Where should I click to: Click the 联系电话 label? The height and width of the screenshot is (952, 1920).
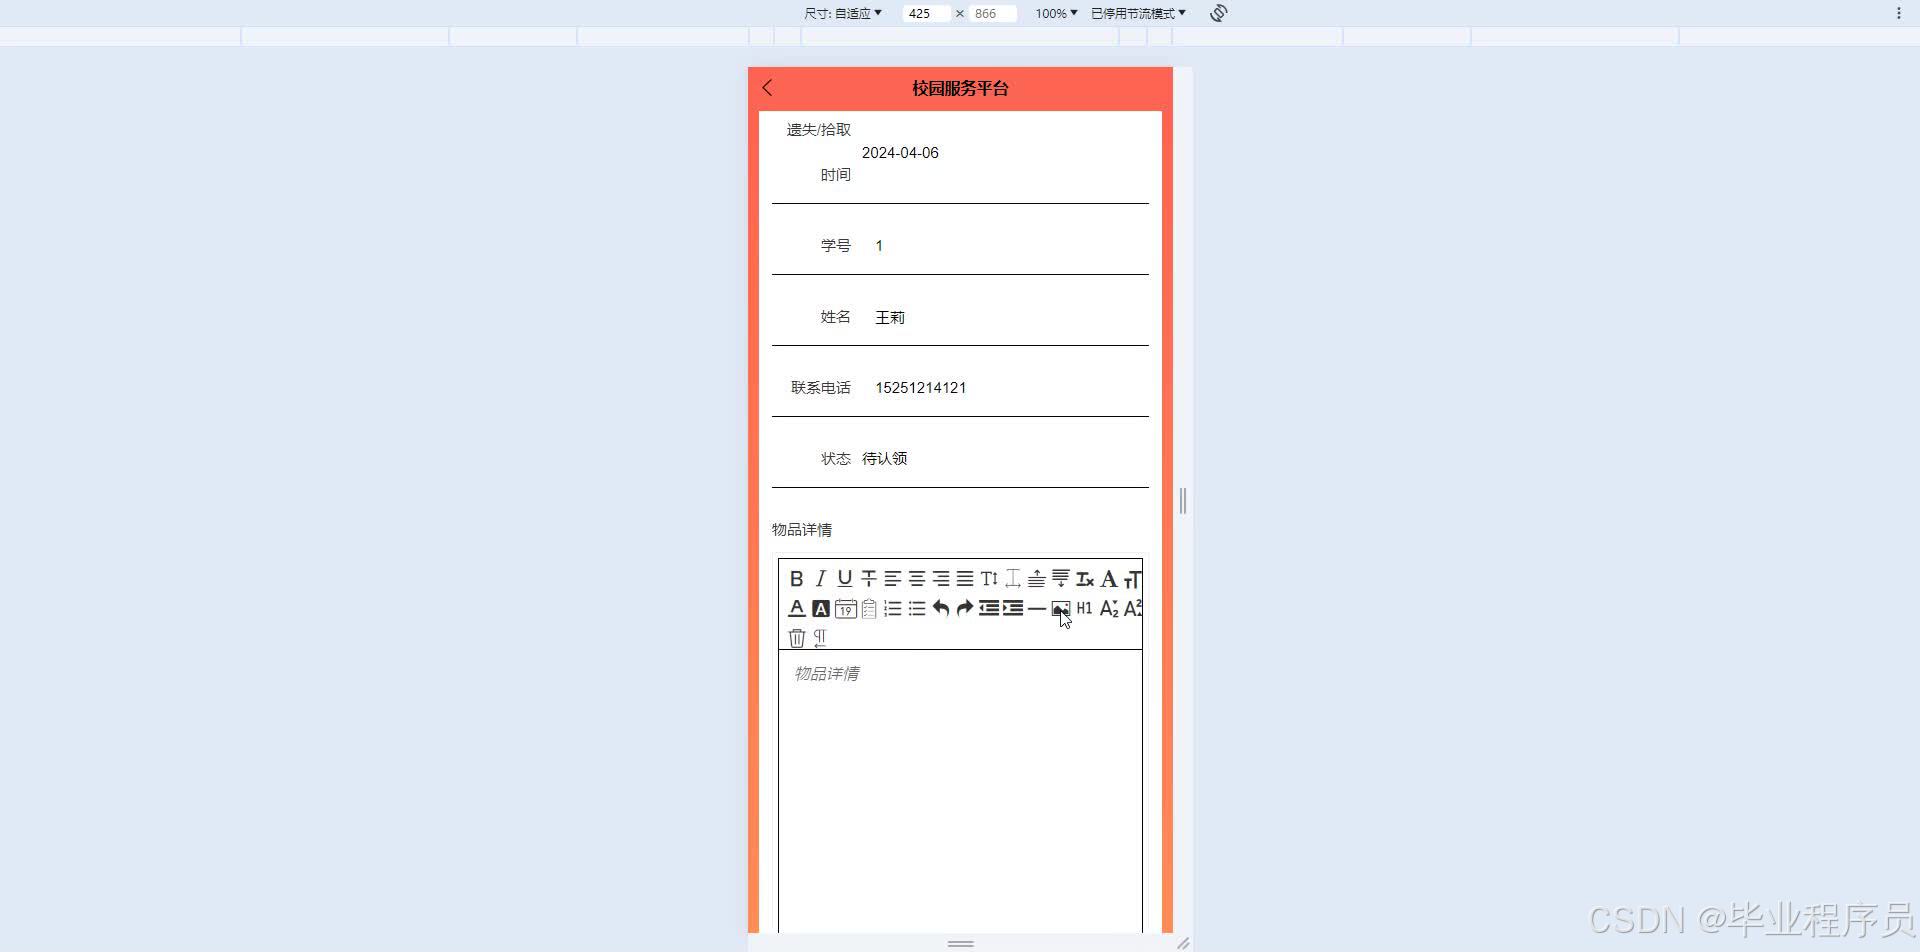coord(821,388)
